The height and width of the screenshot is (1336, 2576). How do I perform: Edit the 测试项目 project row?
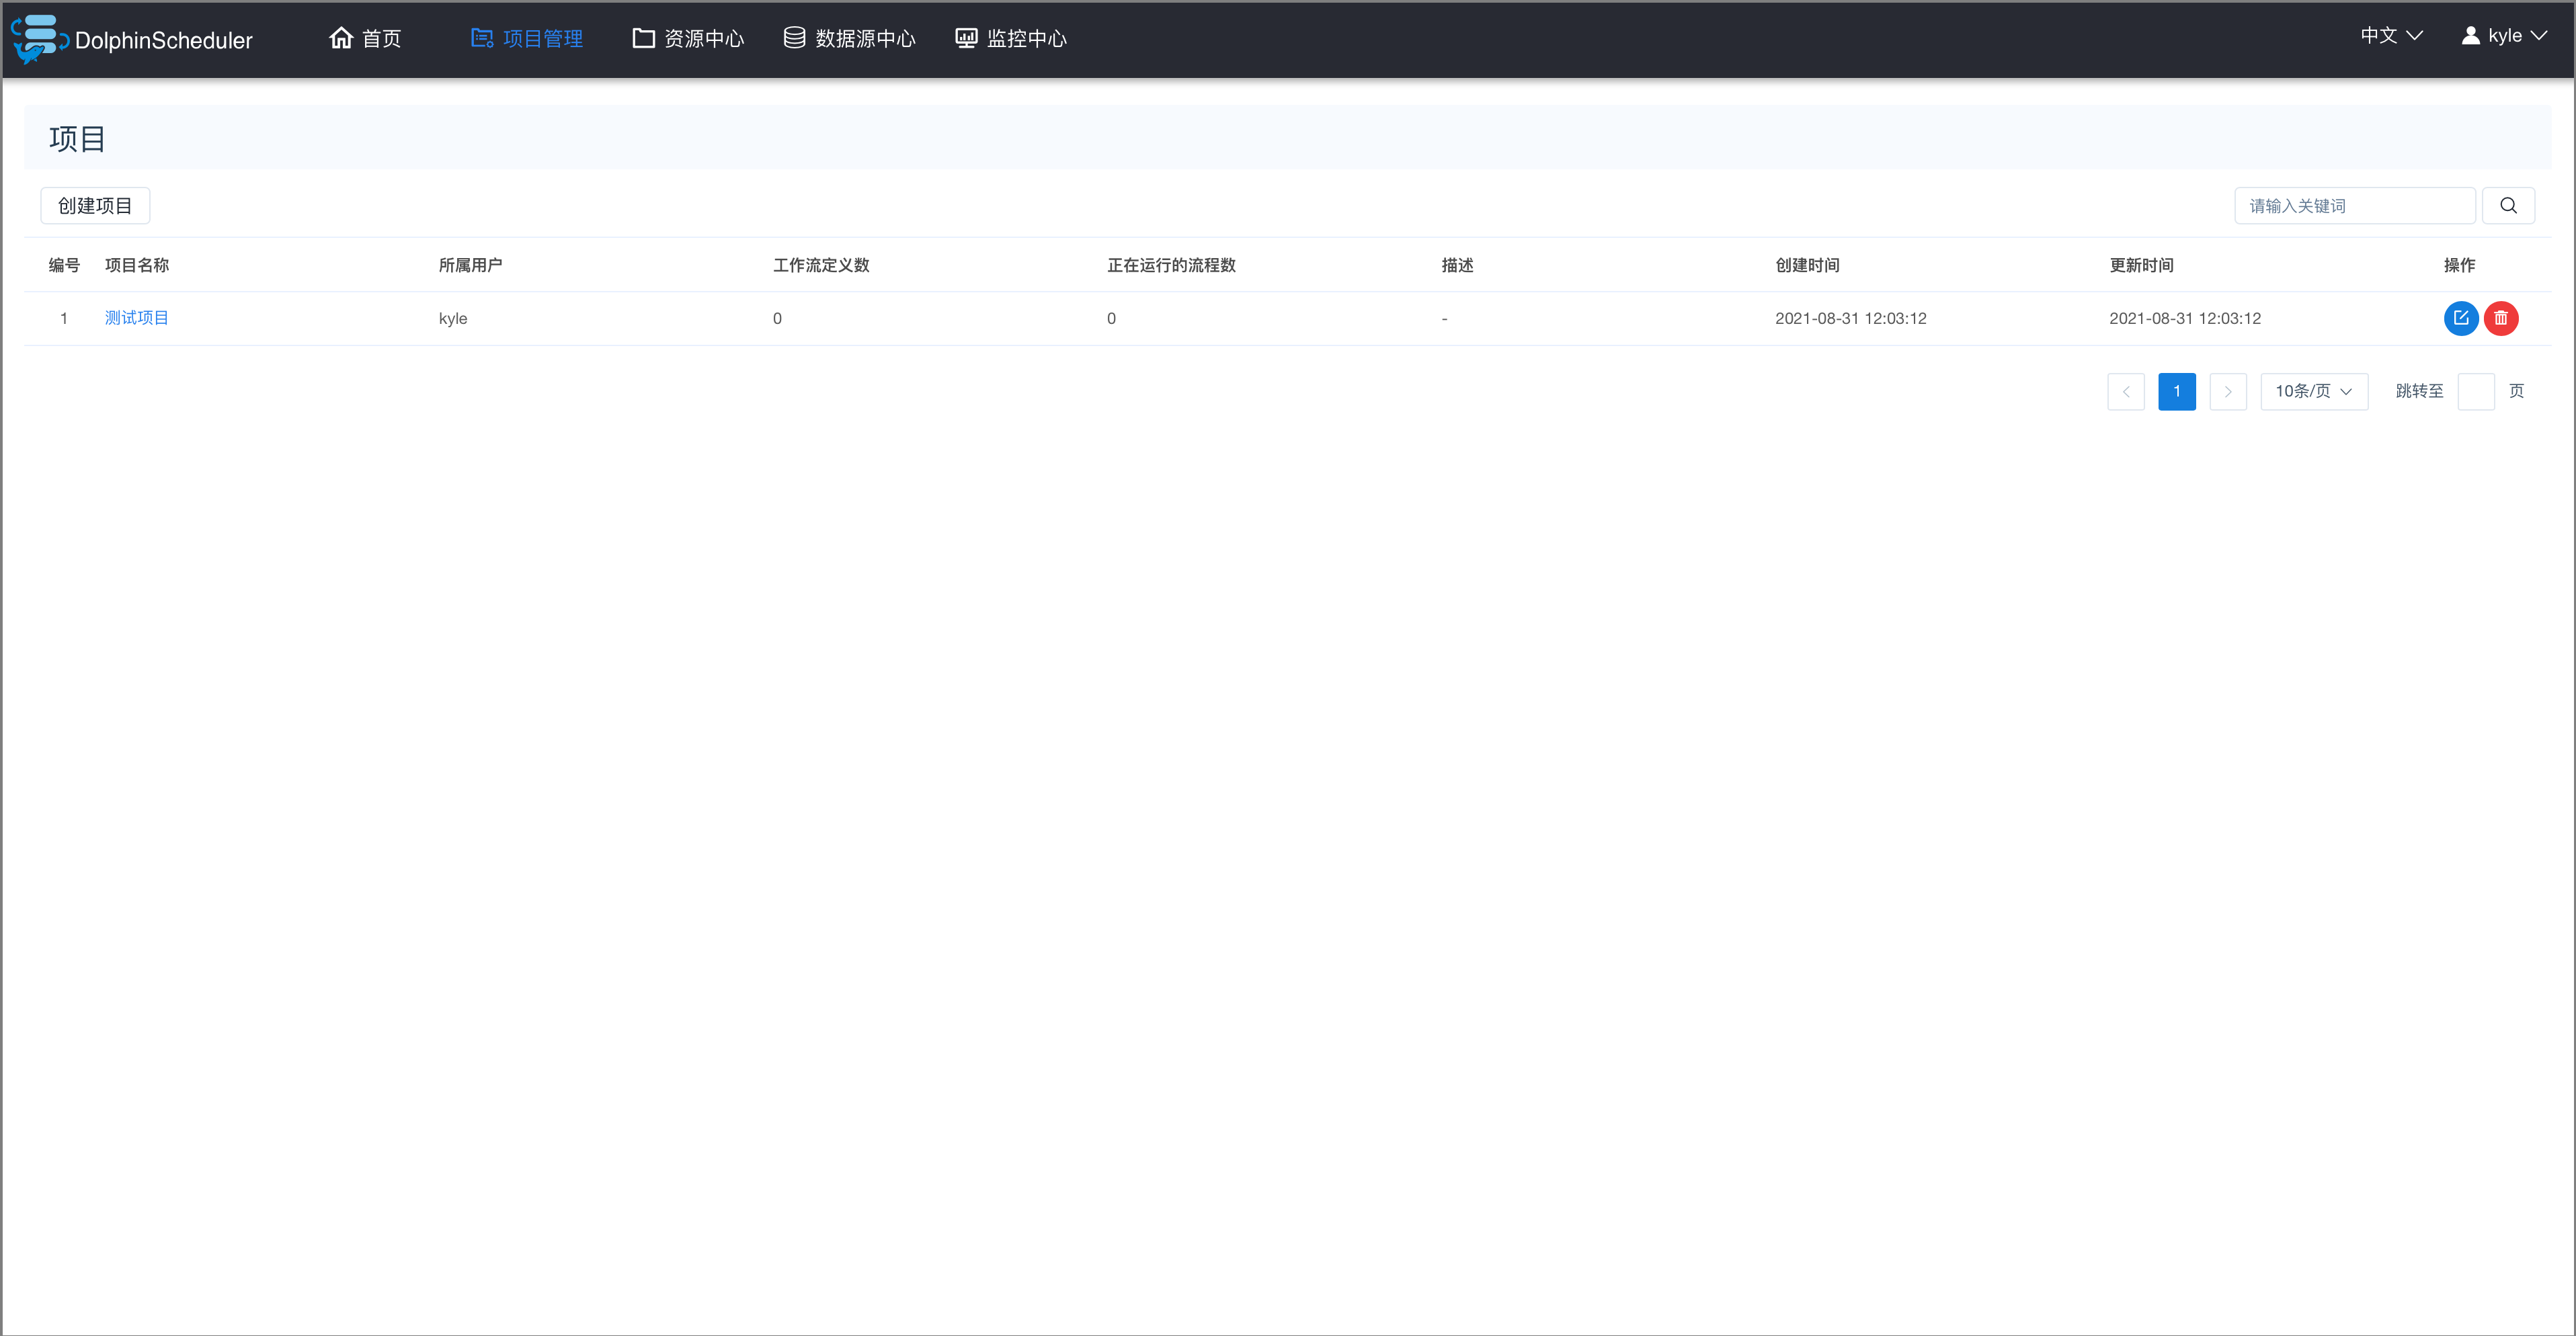[2461, 318]
